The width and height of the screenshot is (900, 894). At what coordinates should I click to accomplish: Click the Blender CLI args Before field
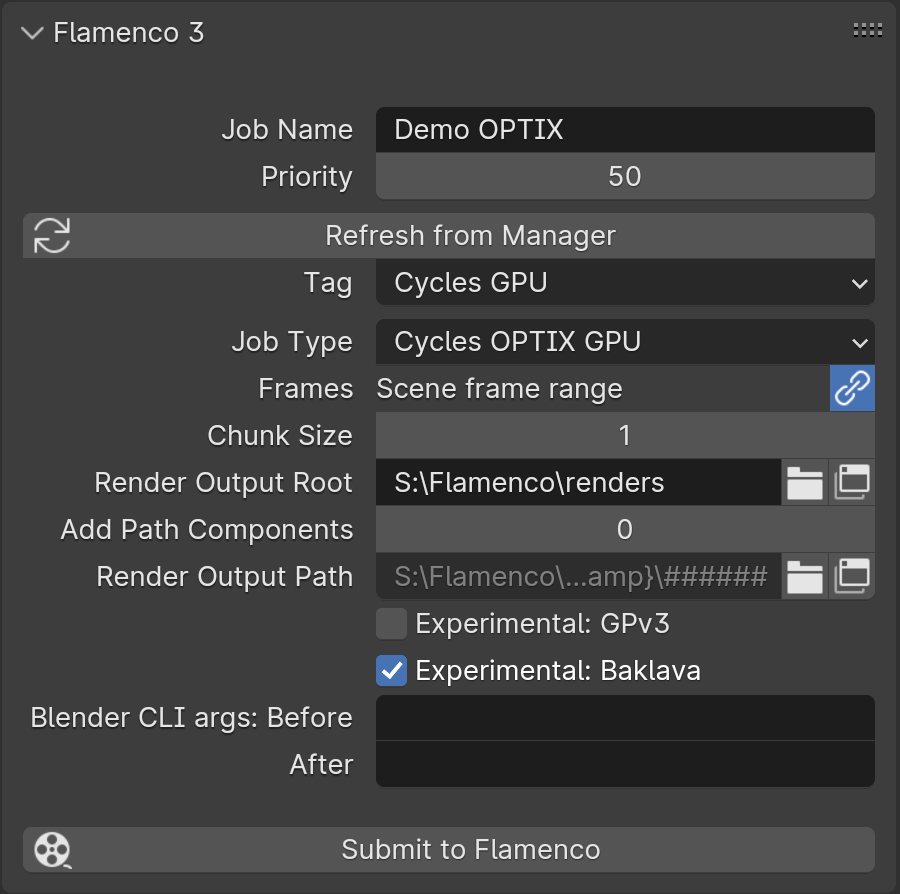tap(625, 718)
